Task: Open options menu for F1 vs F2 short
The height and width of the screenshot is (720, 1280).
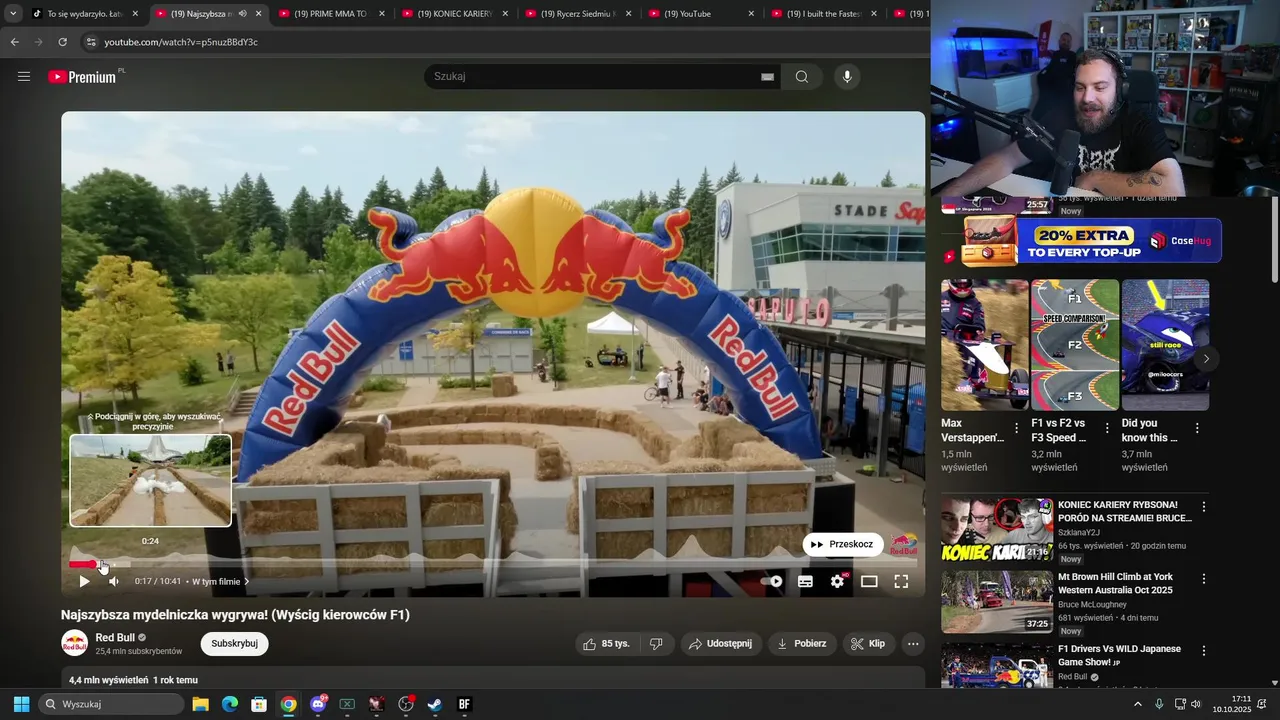Action: 1107,428
